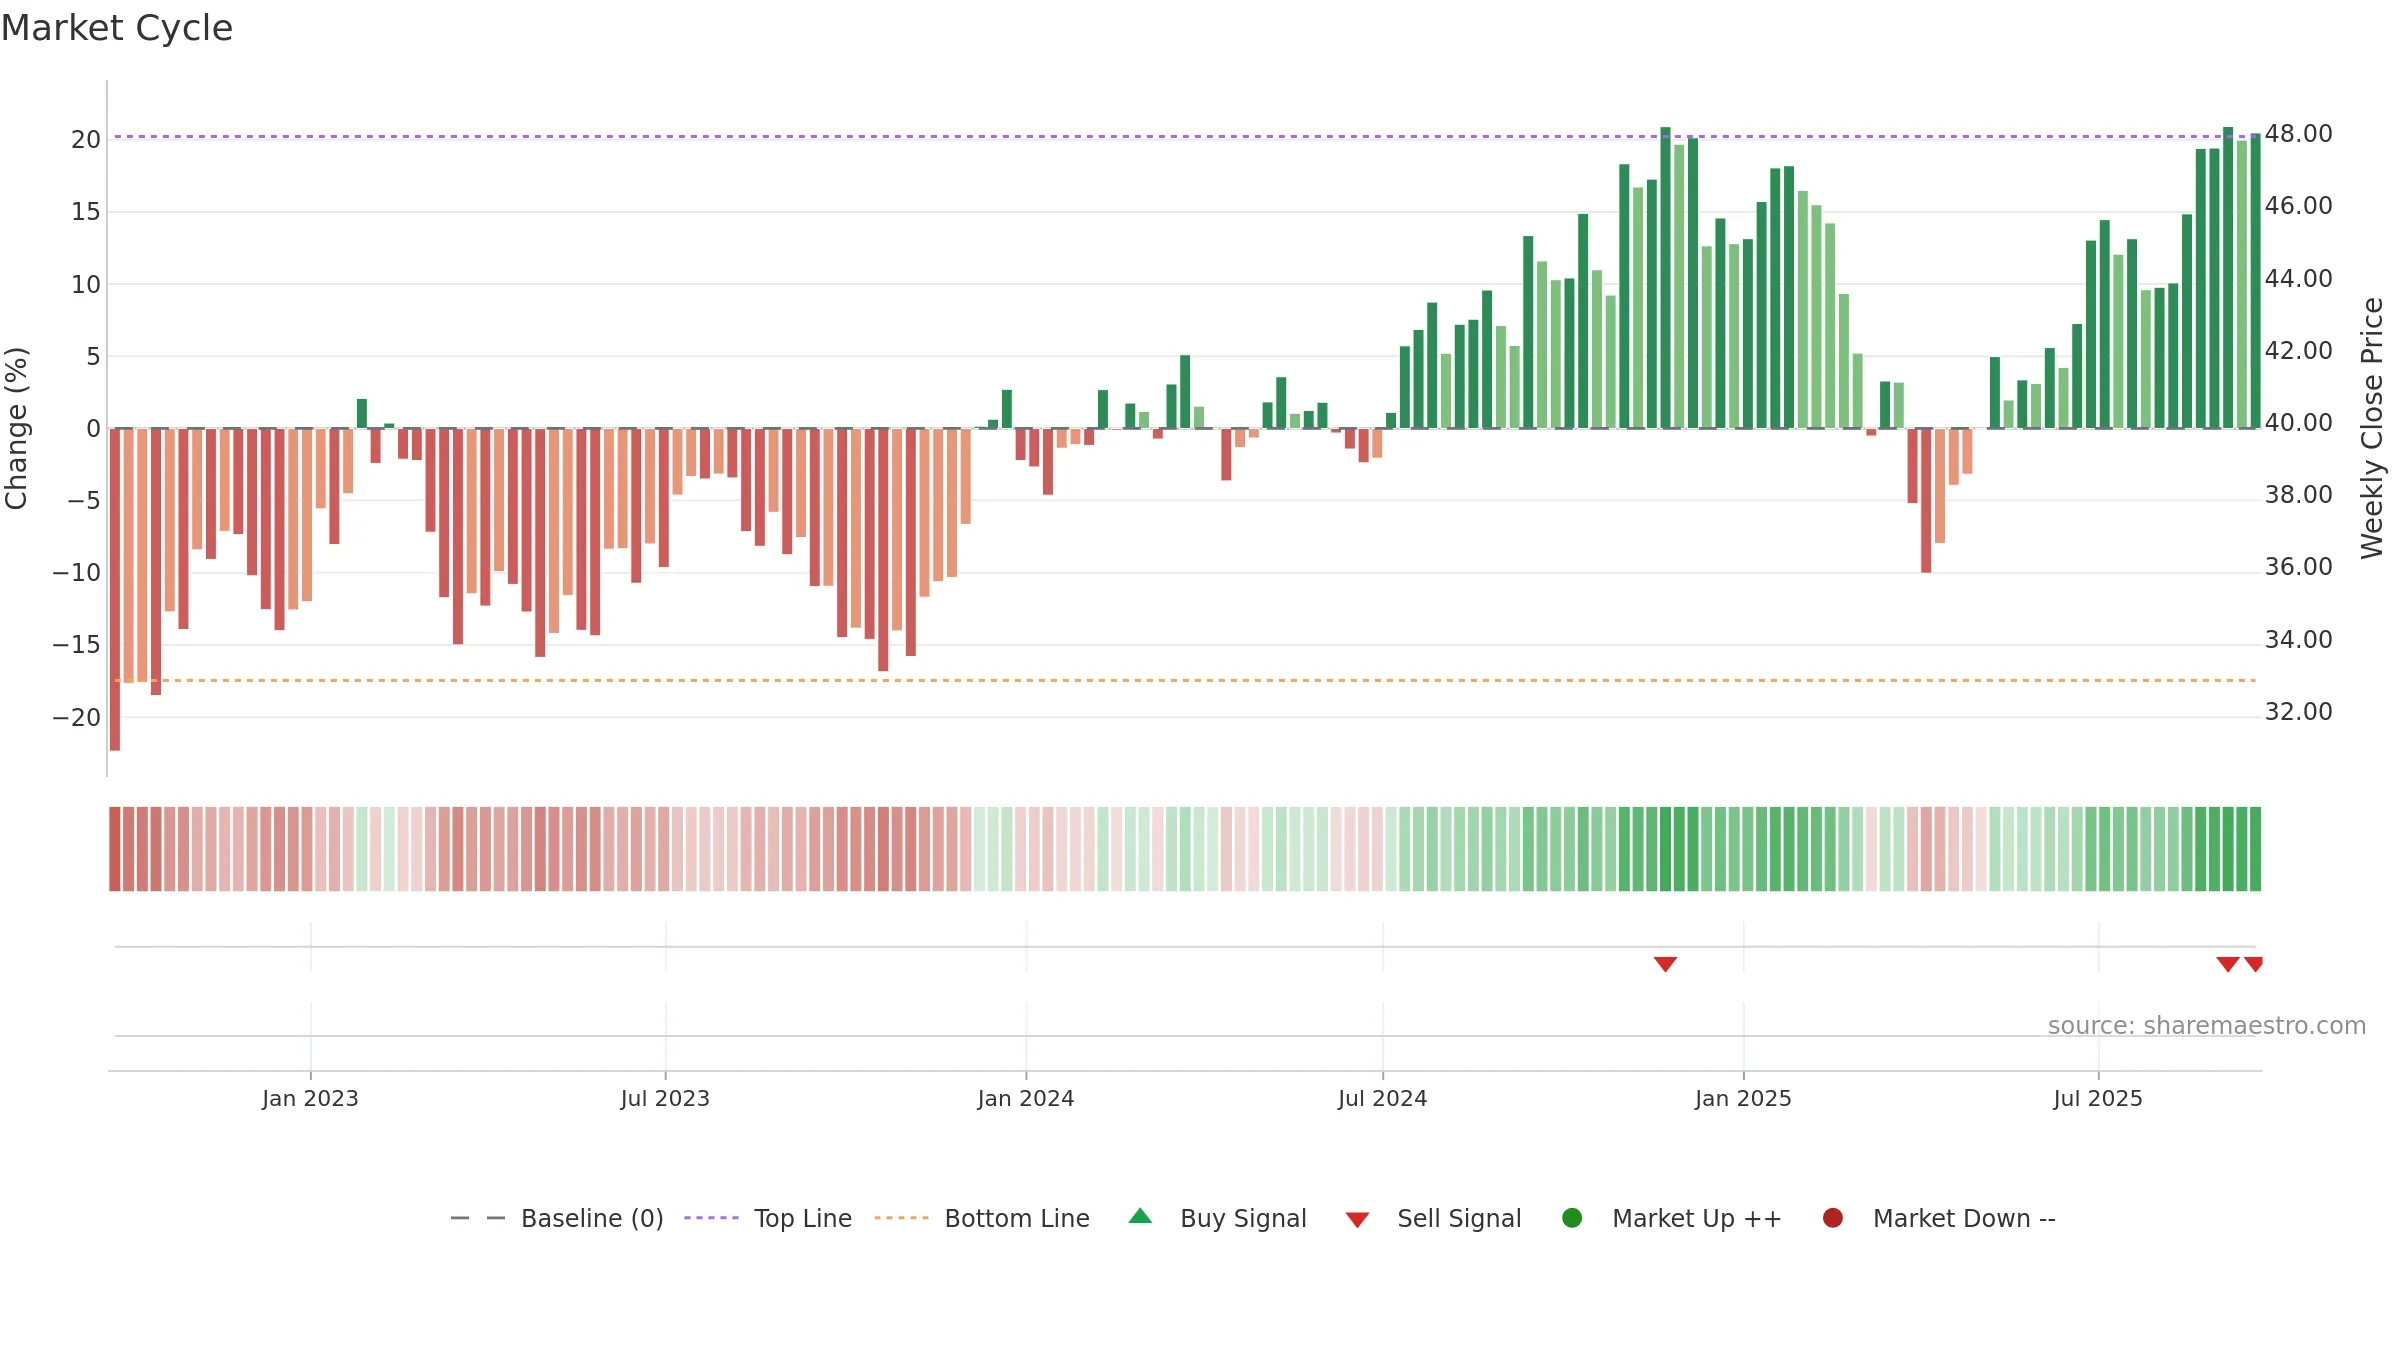Click the Jul 2025 axis label

click(x=2098, y=1098)
